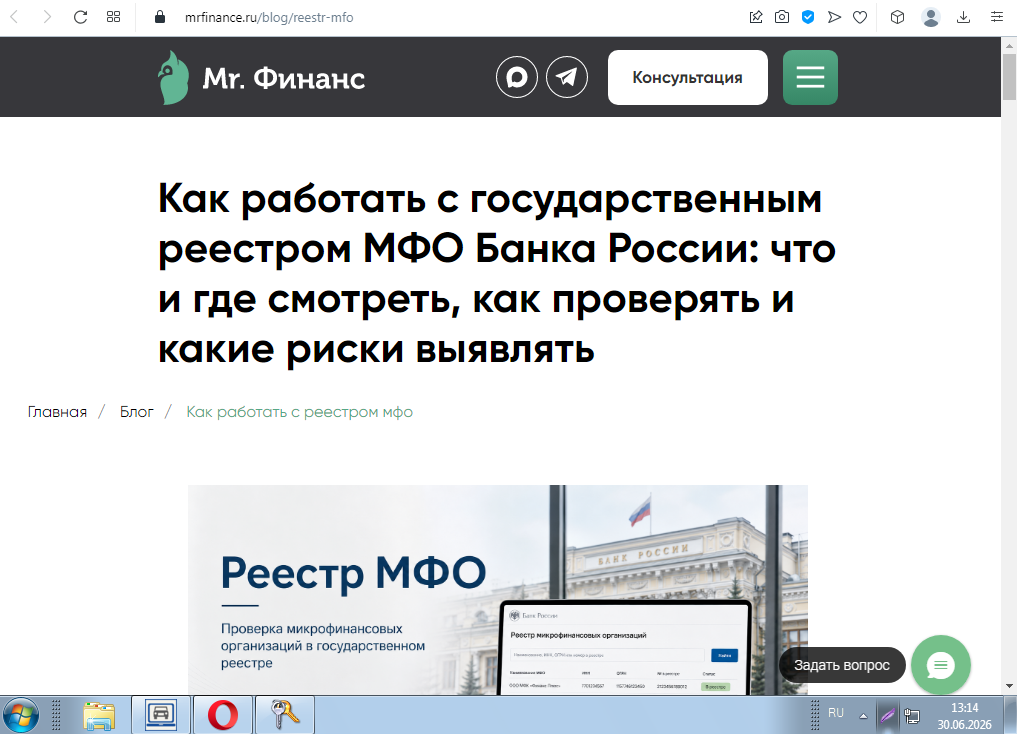Click the purple pen tray icon
Viewport: 1017px width, 734px height.
887,716
